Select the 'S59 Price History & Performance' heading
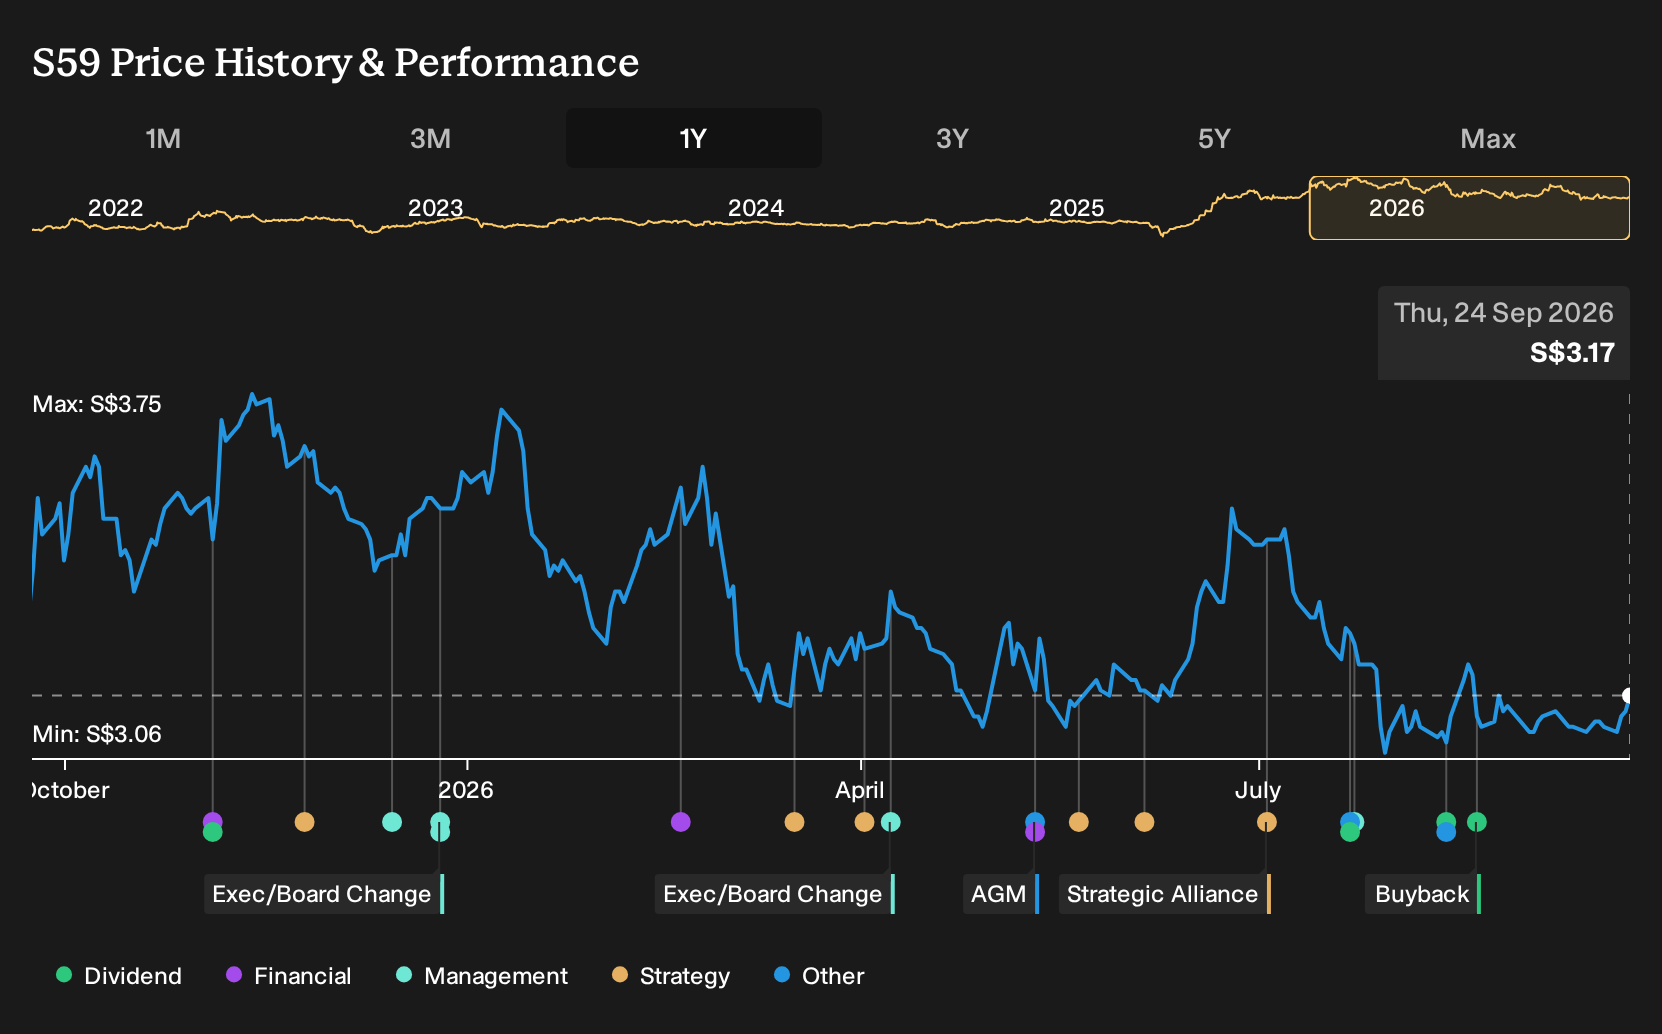The image size is (1662, 1034). pyautogui.click(x=336, y=62)
